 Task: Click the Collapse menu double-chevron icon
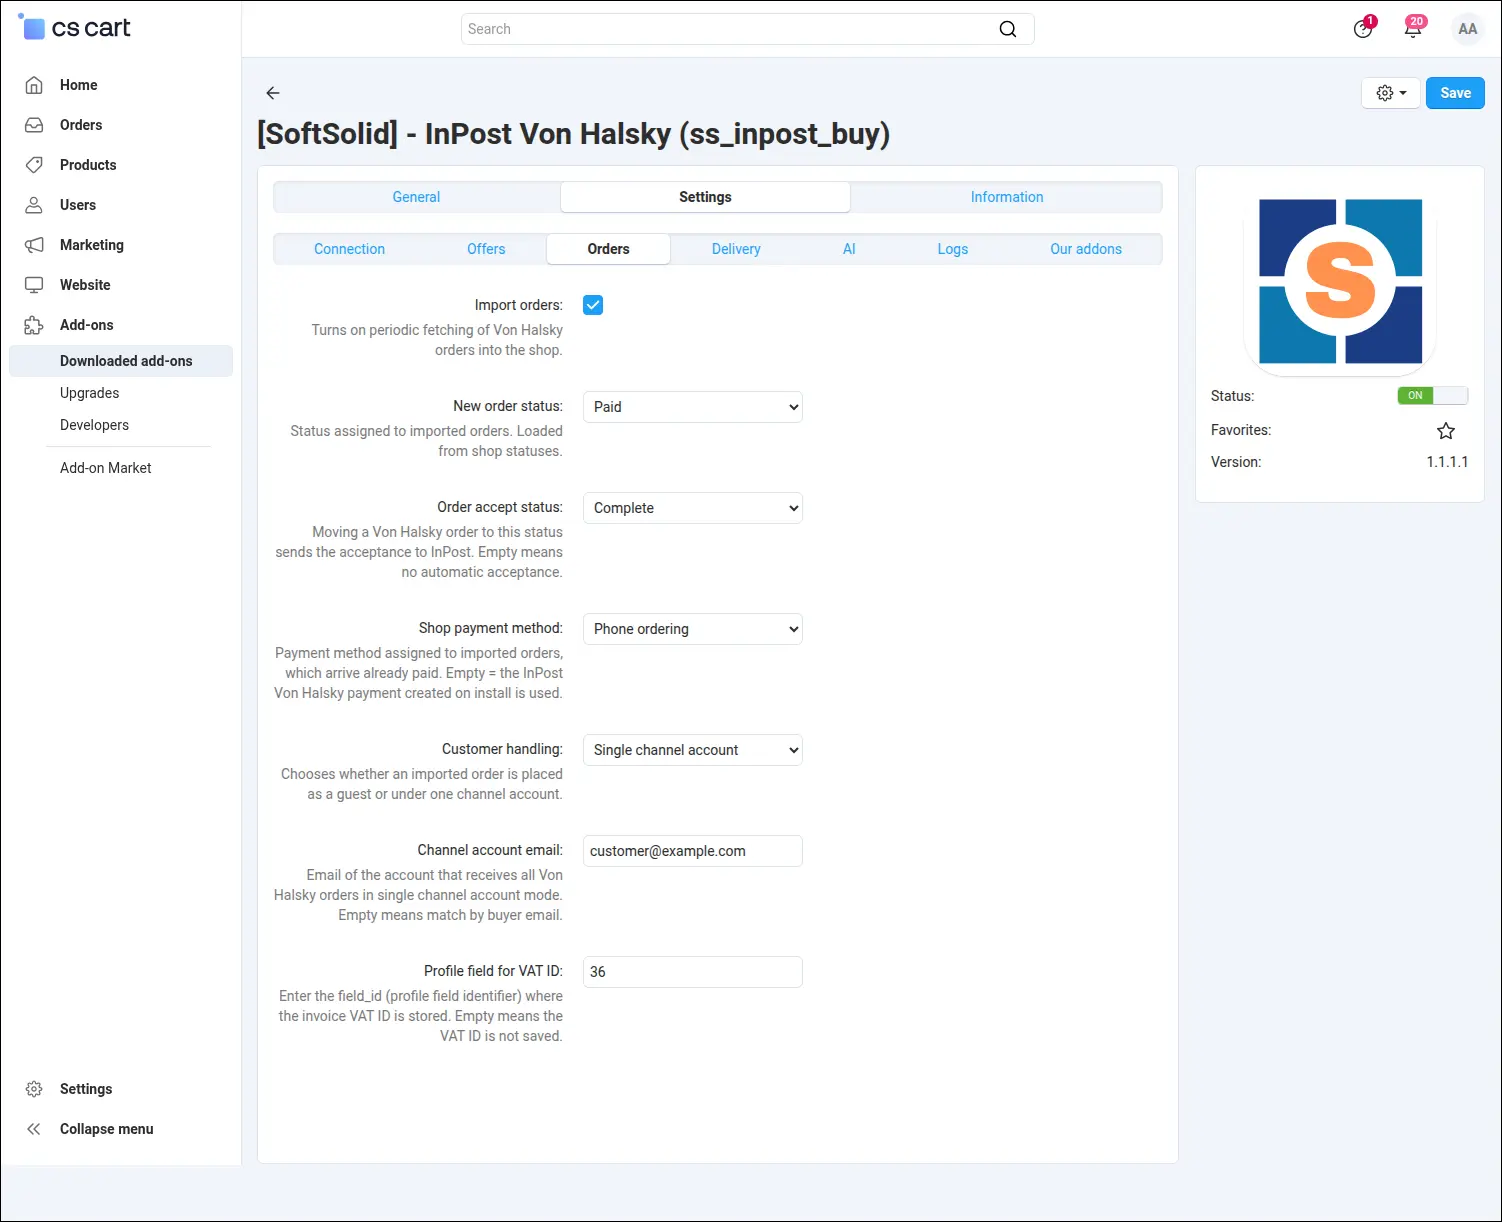(x=34, y=1129)
